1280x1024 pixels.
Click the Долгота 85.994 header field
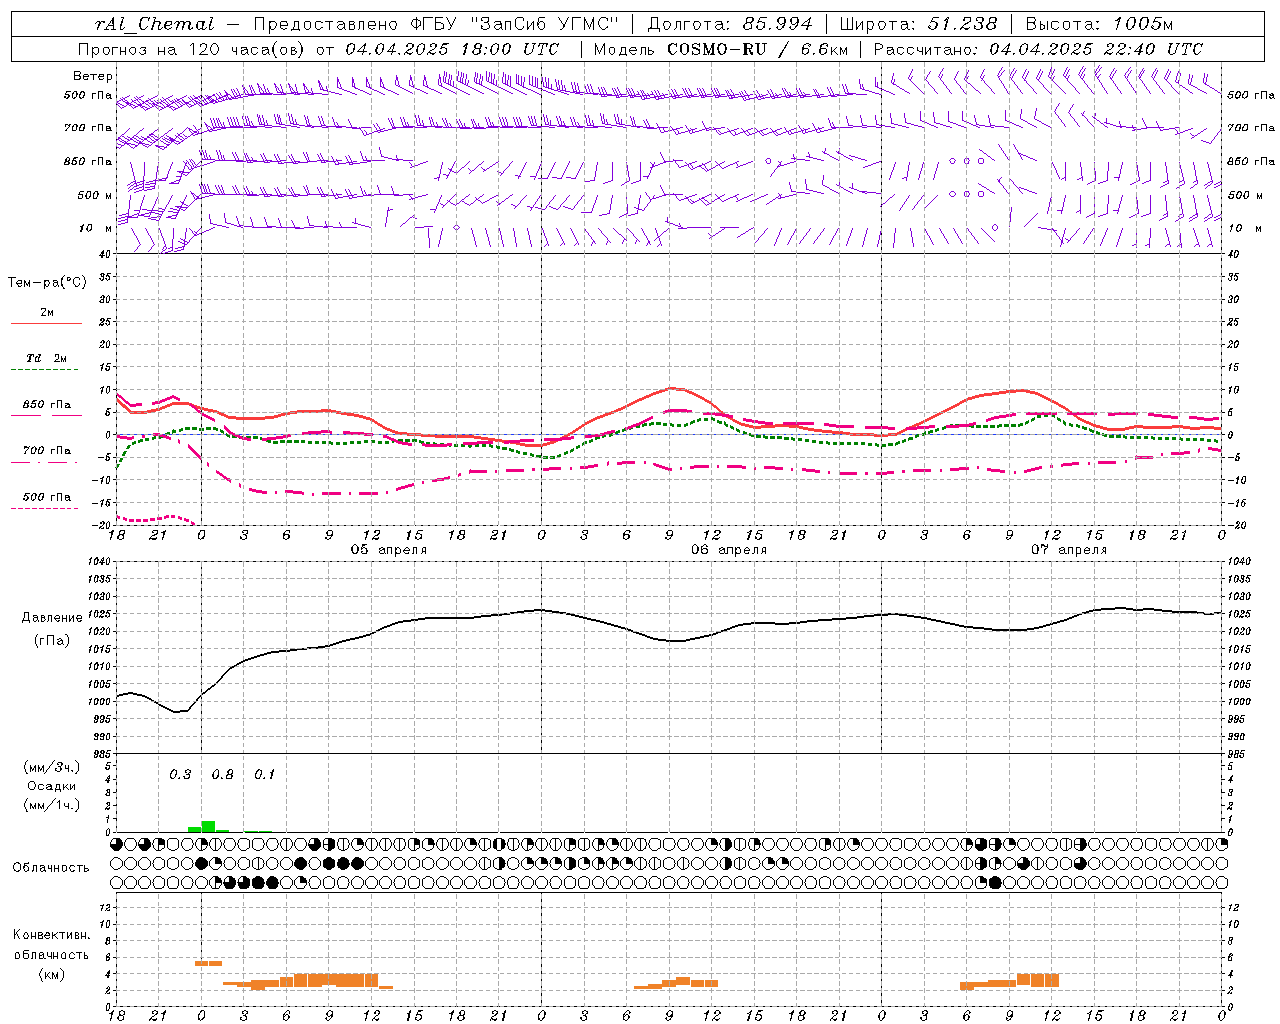[x=730, y=24]
